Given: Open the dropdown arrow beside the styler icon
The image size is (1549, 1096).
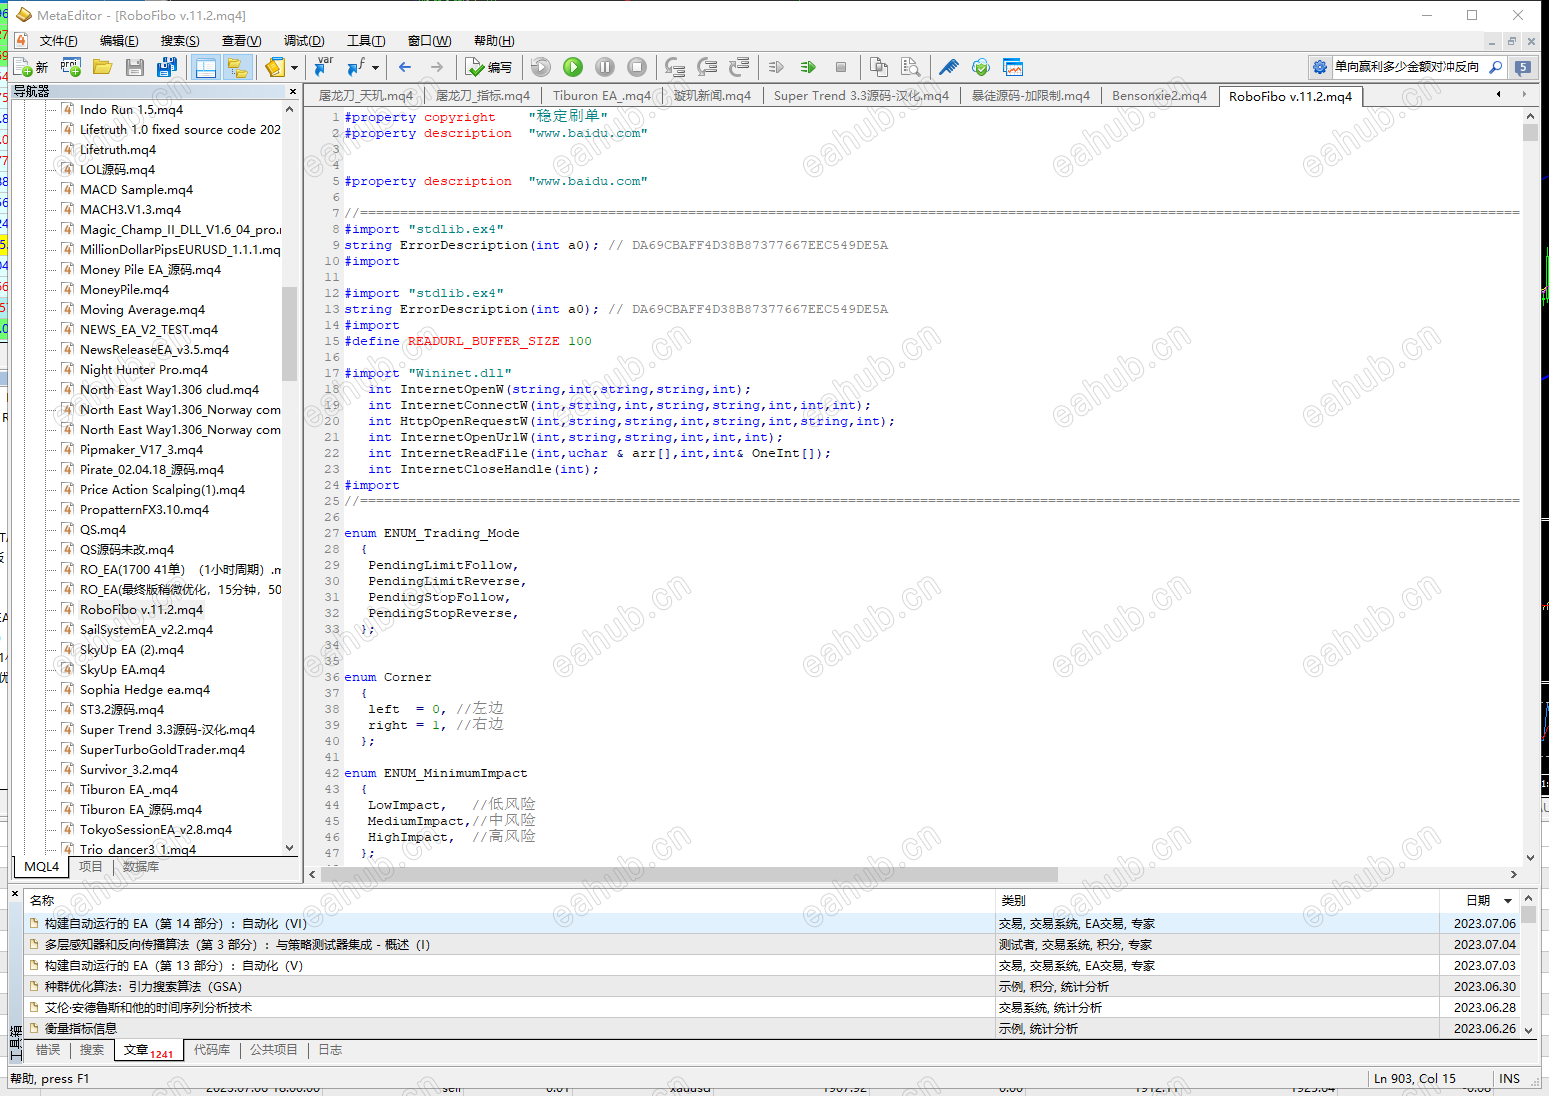Looking at the screenshot, I should coord(294,67).
